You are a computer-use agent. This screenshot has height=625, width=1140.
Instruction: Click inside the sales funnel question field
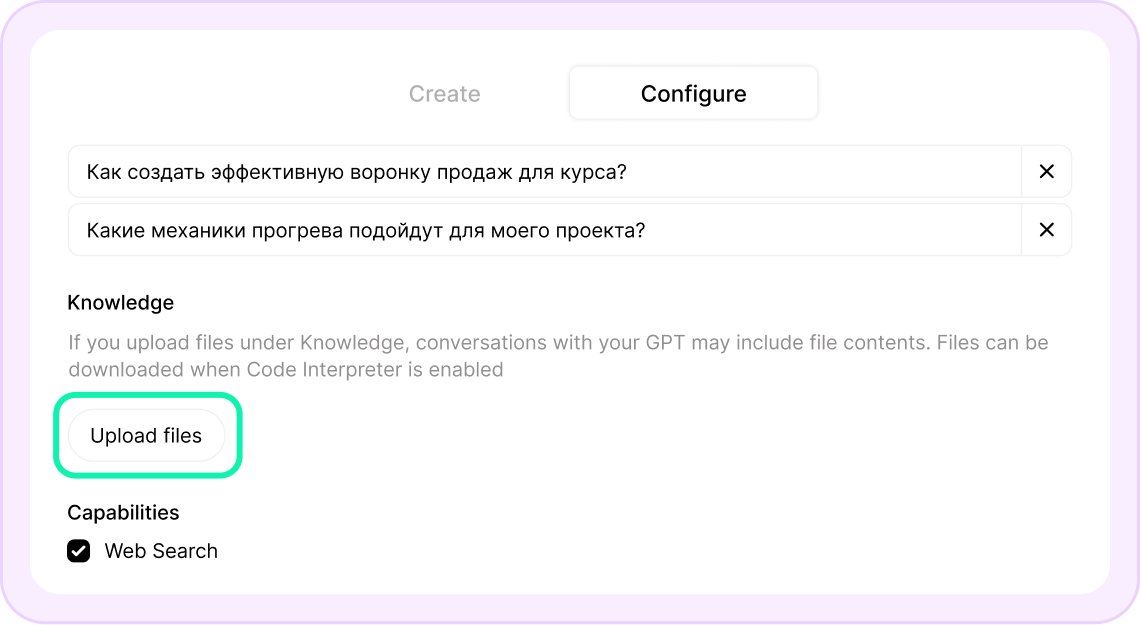point(500,171)
